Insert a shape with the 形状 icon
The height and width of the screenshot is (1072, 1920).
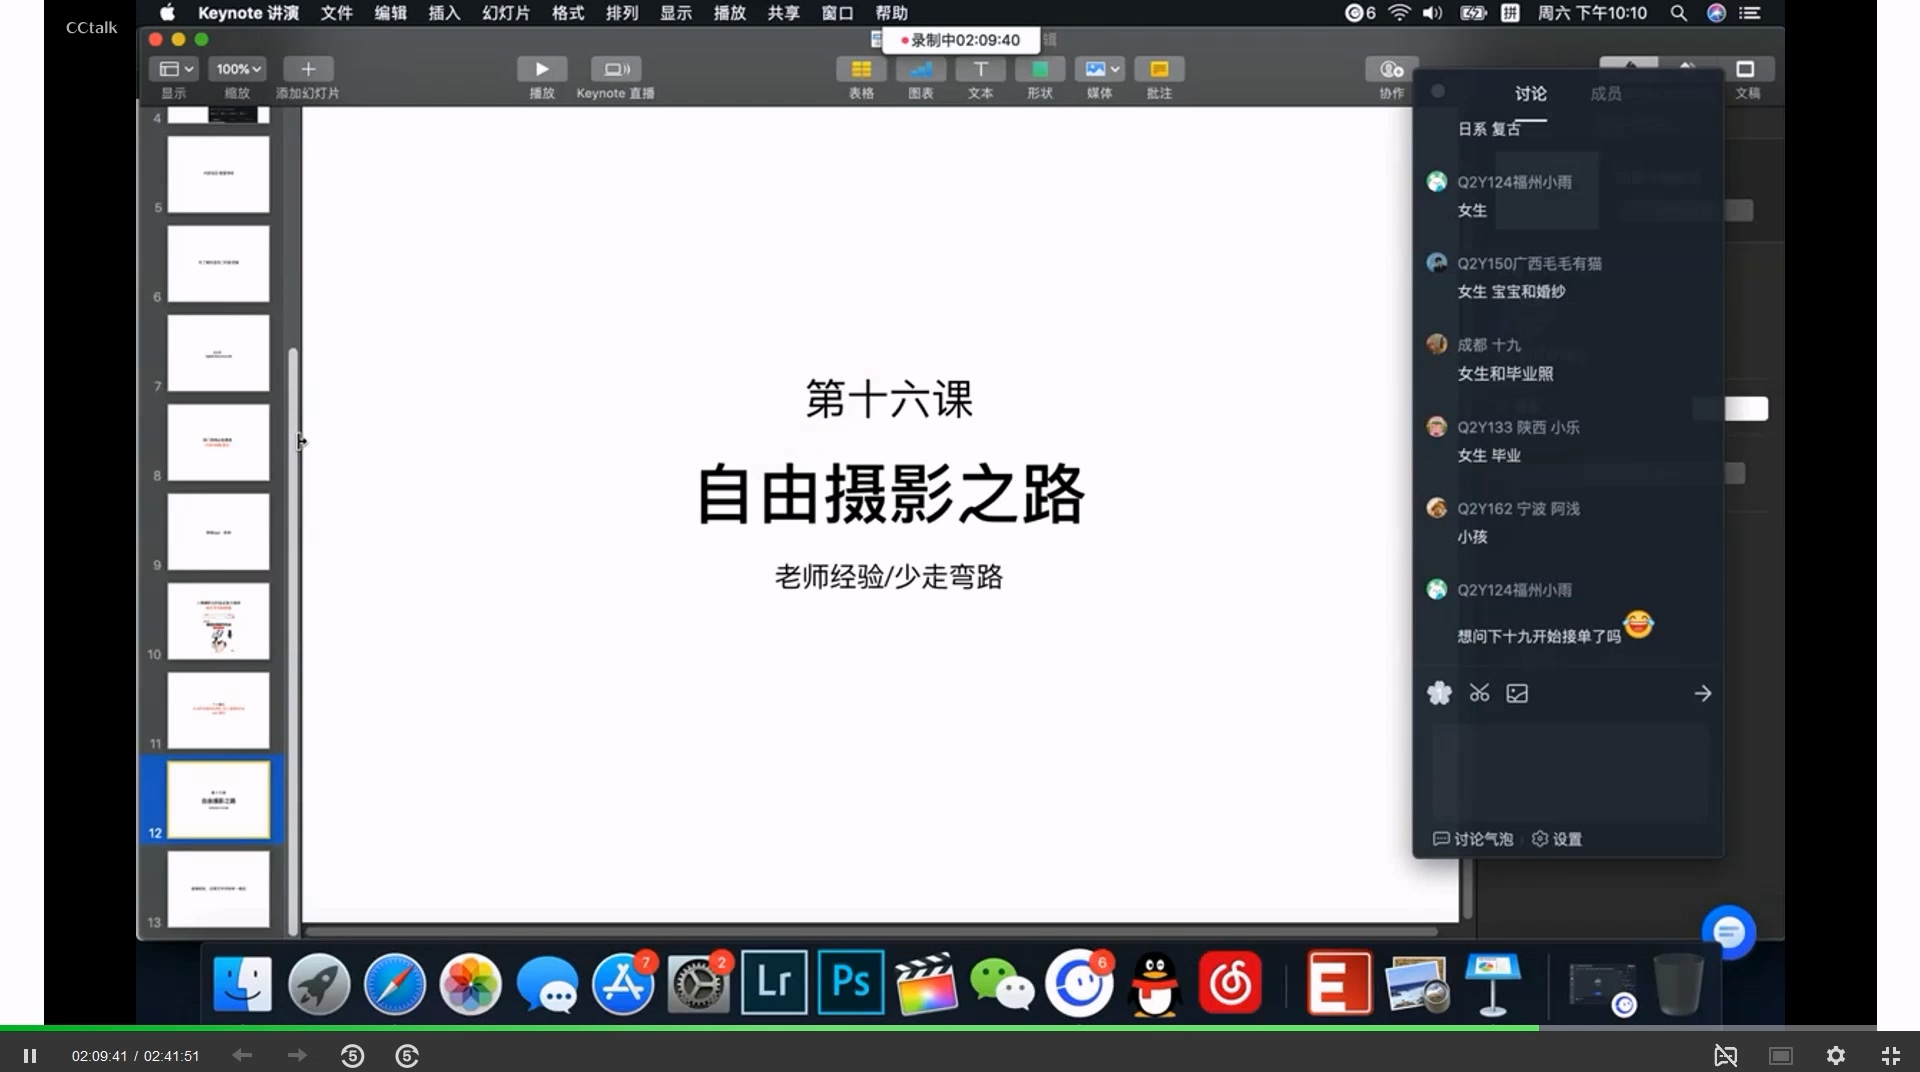[1040, 69]
